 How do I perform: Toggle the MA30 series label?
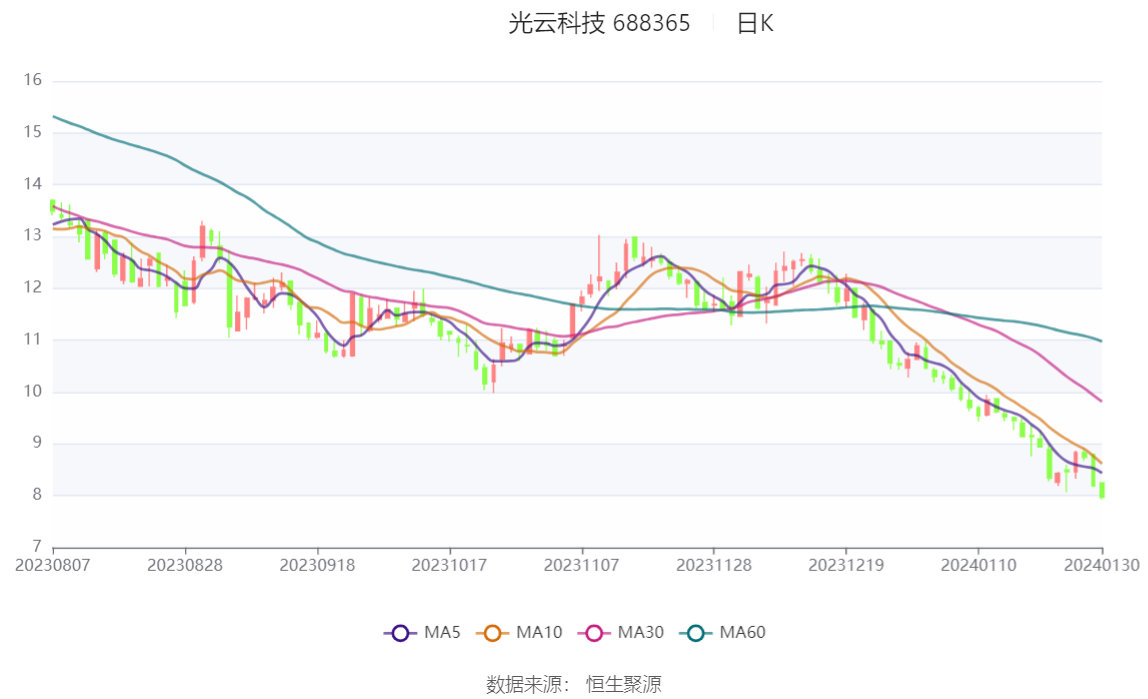click(x=641, y=632)
